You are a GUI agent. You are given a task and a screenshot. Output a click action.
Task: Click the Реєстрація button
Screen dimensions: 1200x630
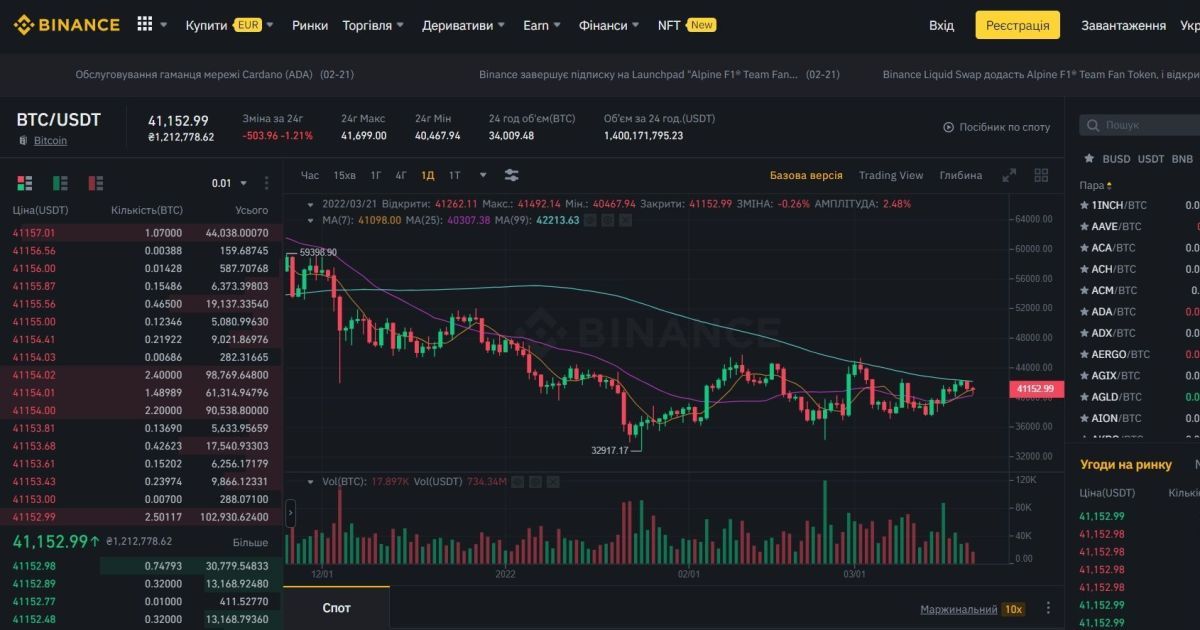pyautogui.click(x=1018, y=24)
